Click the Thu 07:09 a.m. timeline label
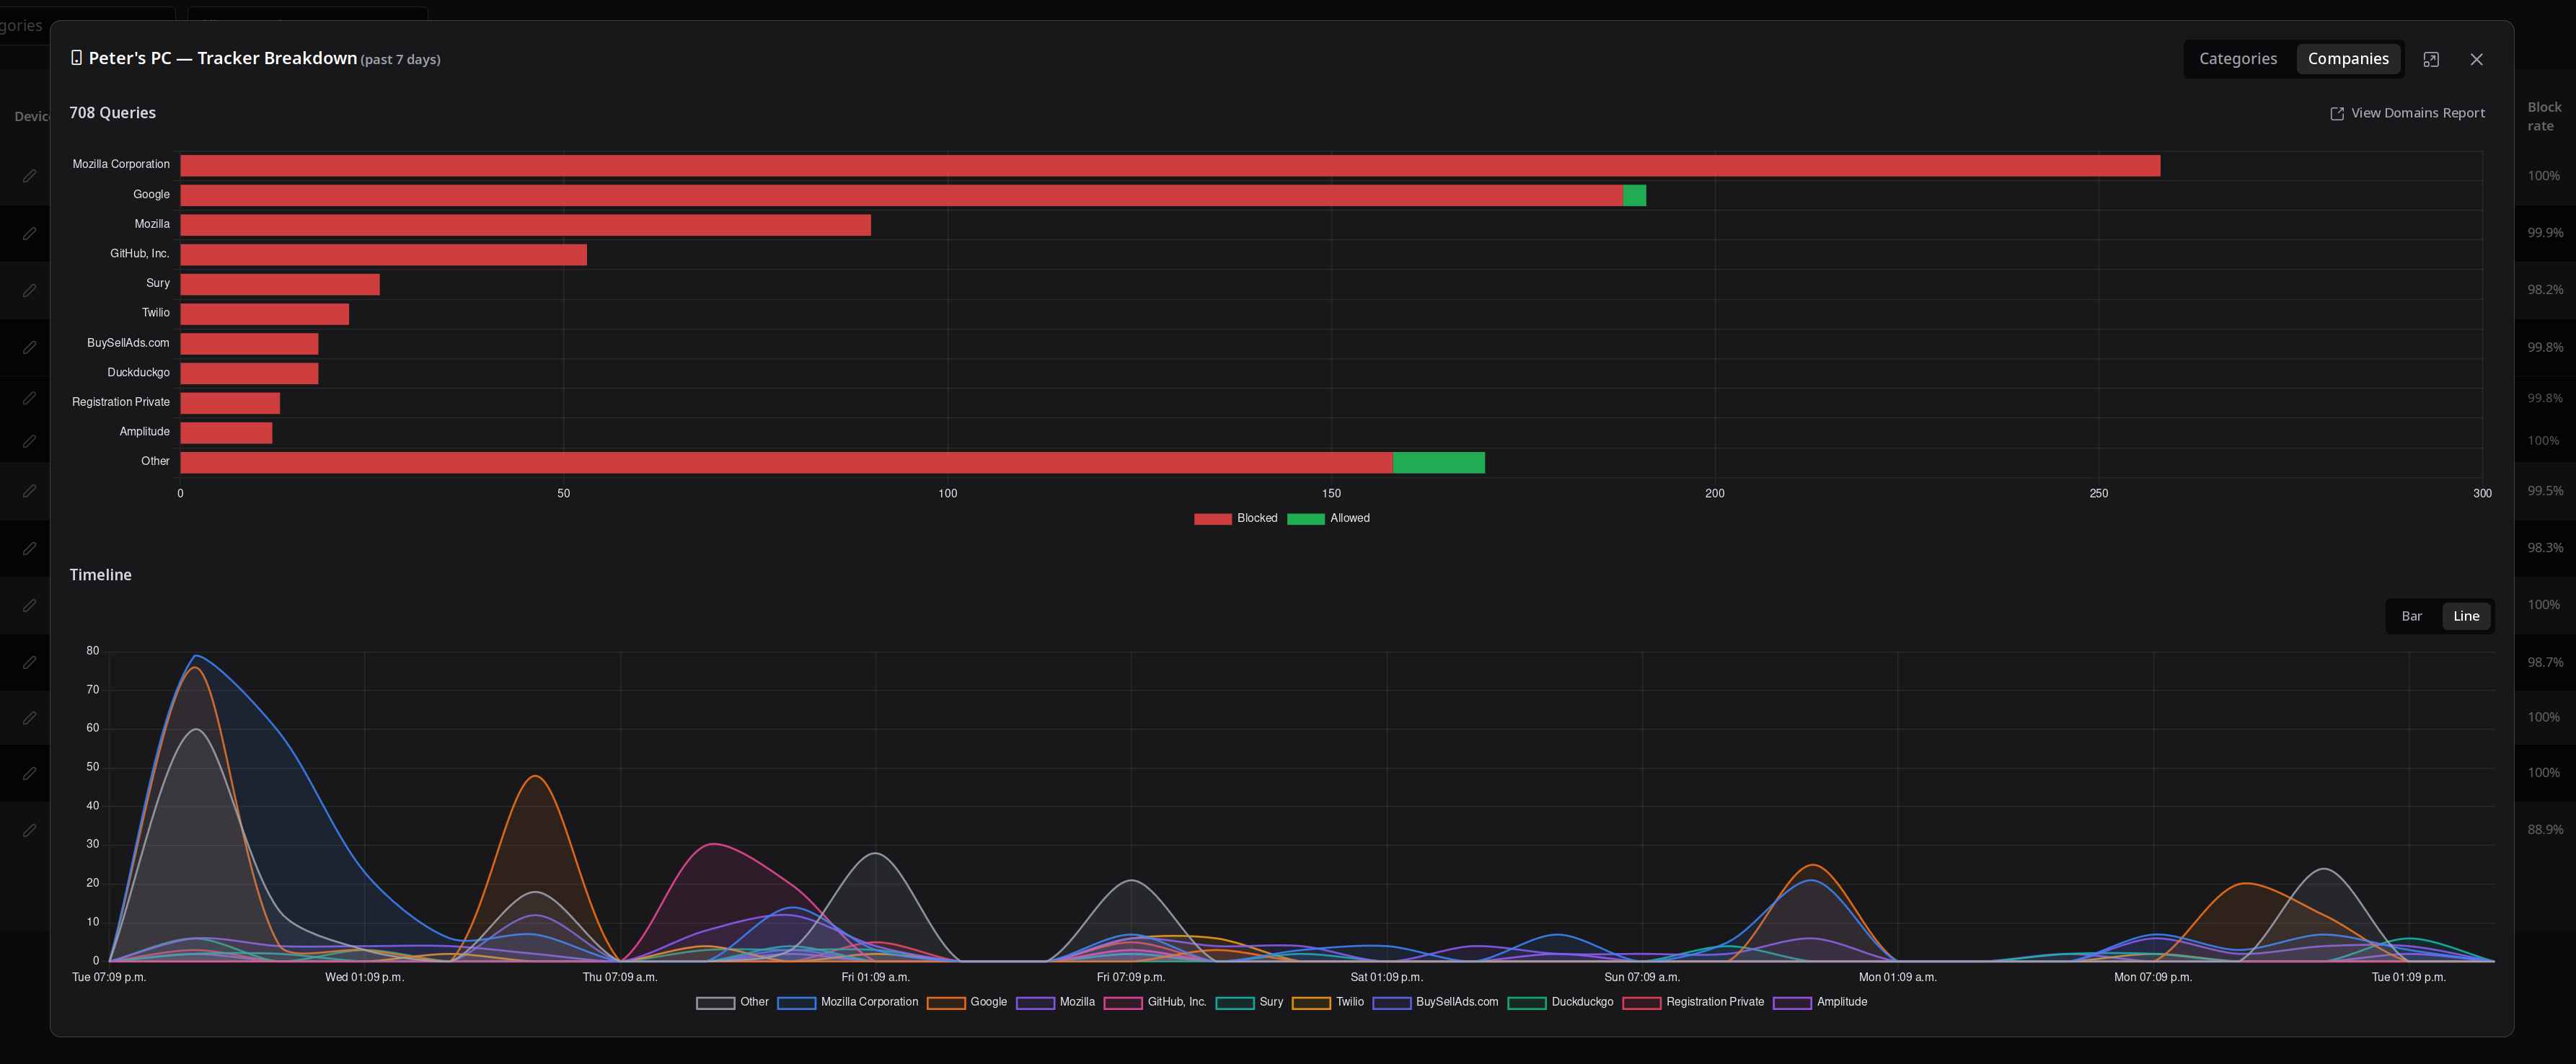The image size is (2576, 1064). pos(620,977)
